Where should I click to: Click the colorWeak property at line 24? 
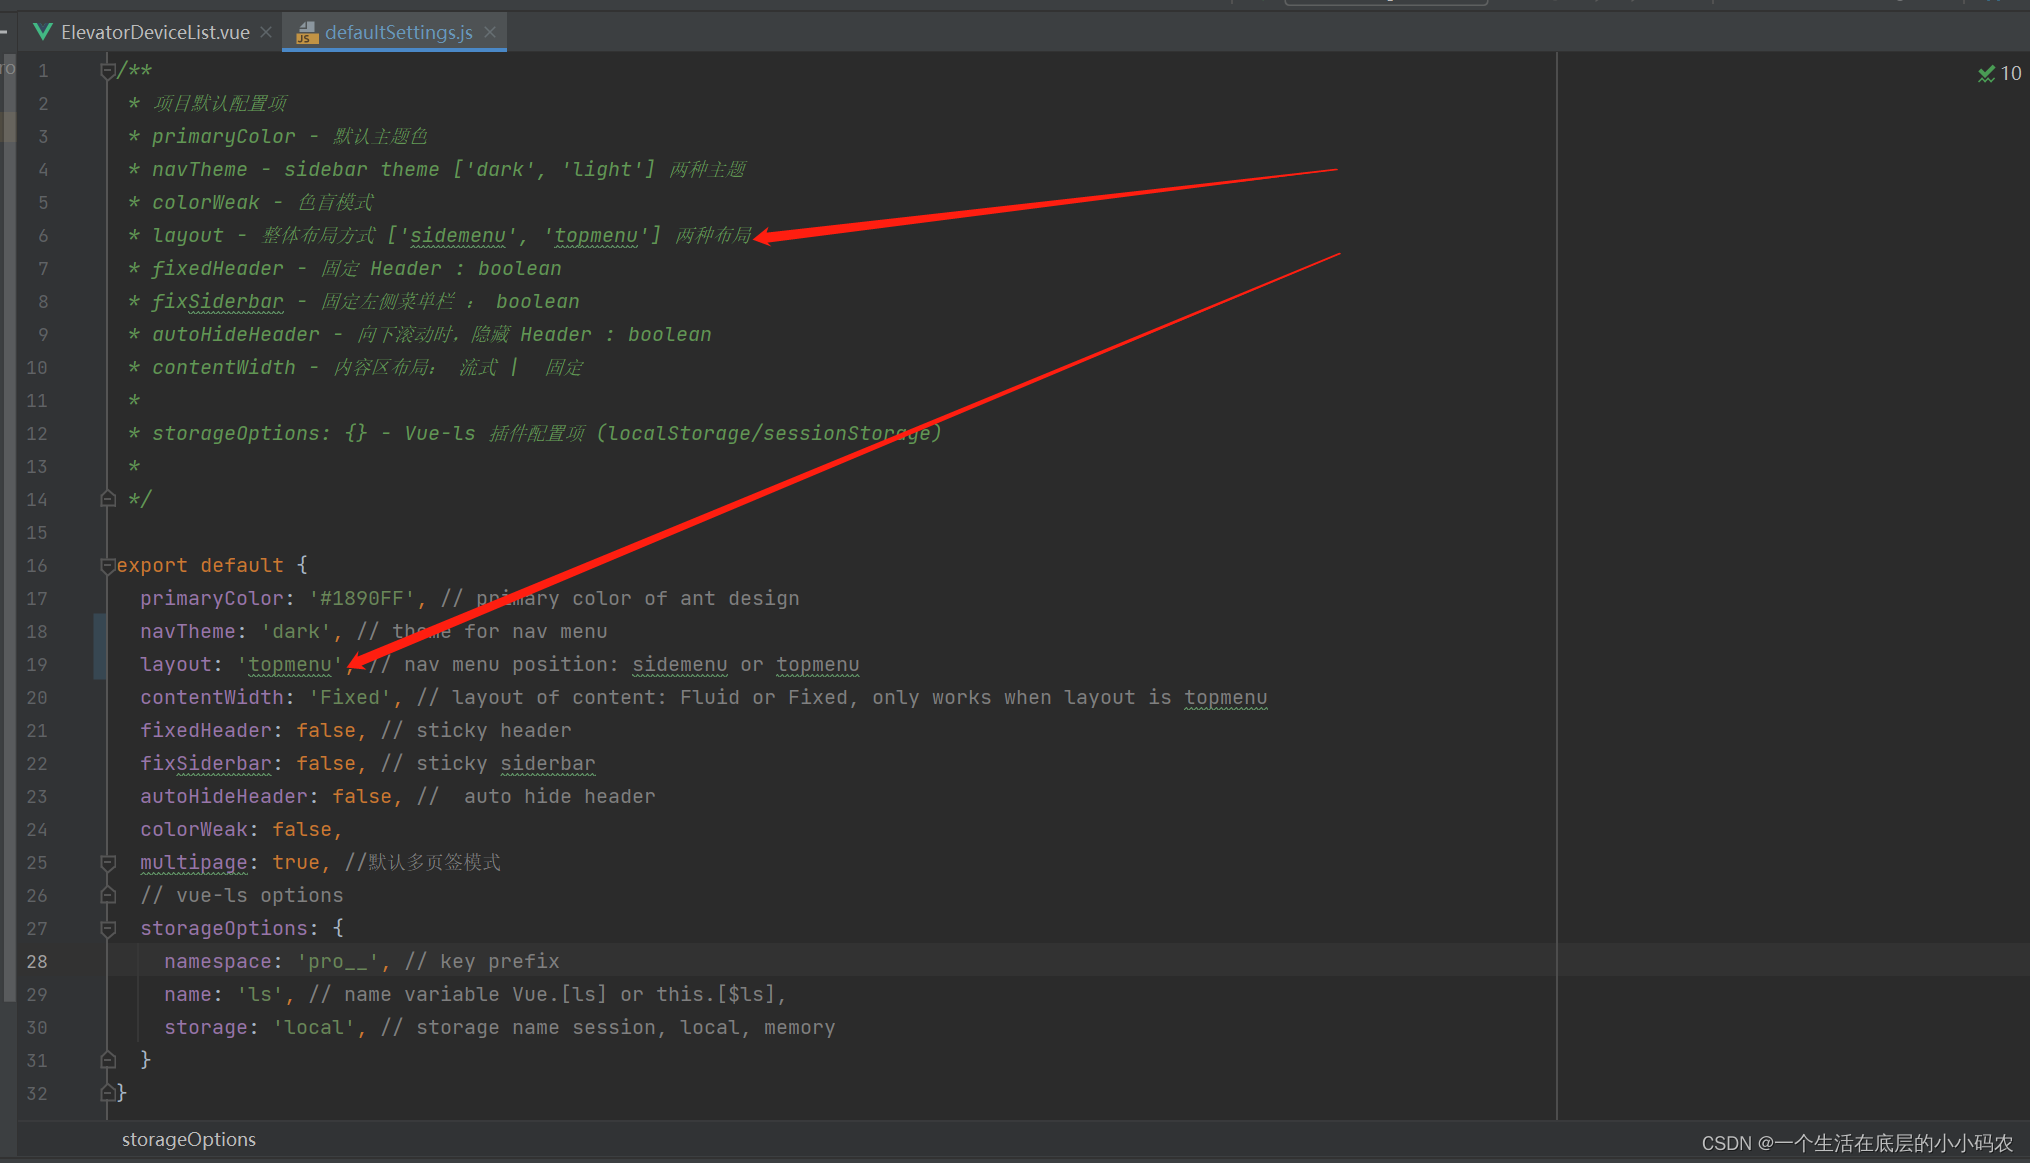pyautogui.click(x=194, y=829)
